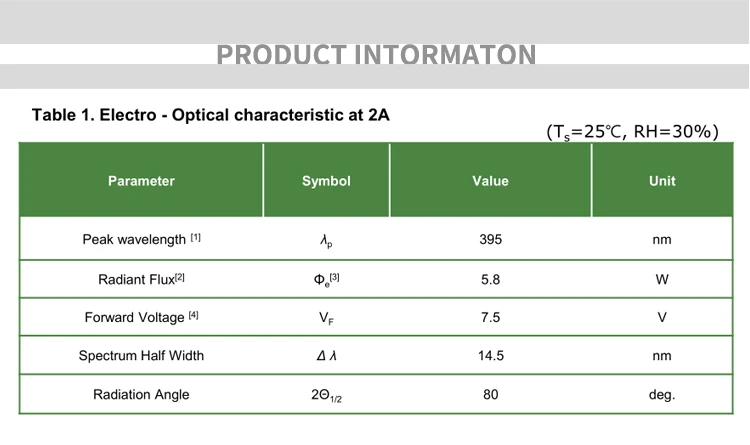Select the Symbol column header

coord(326,181)
